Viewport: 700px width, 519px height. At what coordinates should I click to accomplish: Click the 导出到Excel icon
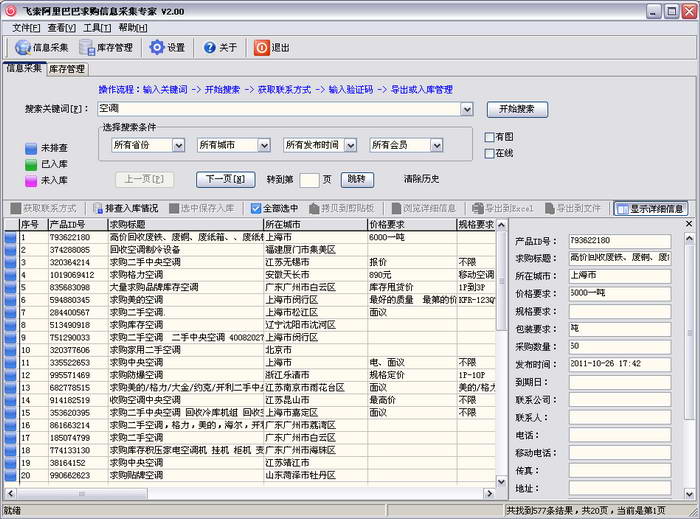(x=491, y=208)
